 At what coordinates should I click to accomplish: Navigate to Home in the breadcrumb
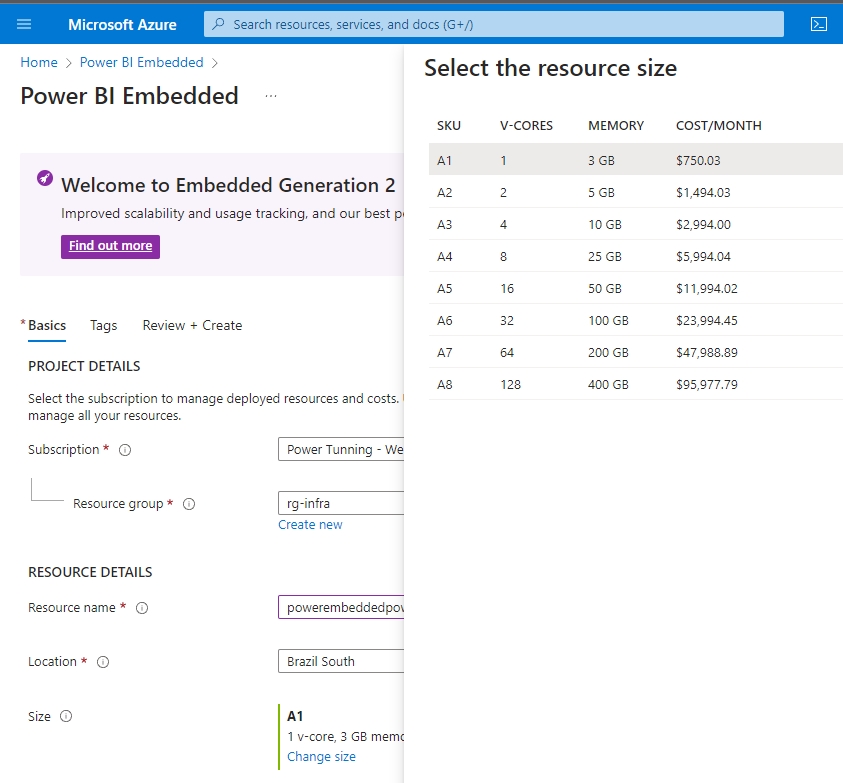[x=39, y=62]
